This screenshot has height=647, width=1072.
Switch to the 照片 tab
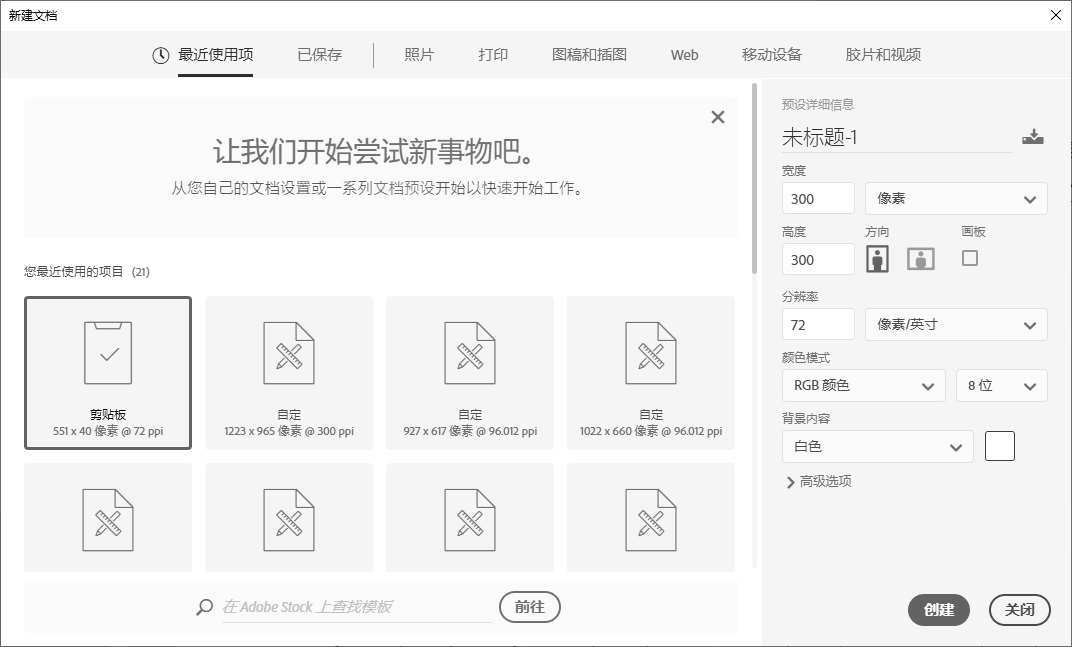click(x=419, y=55)
